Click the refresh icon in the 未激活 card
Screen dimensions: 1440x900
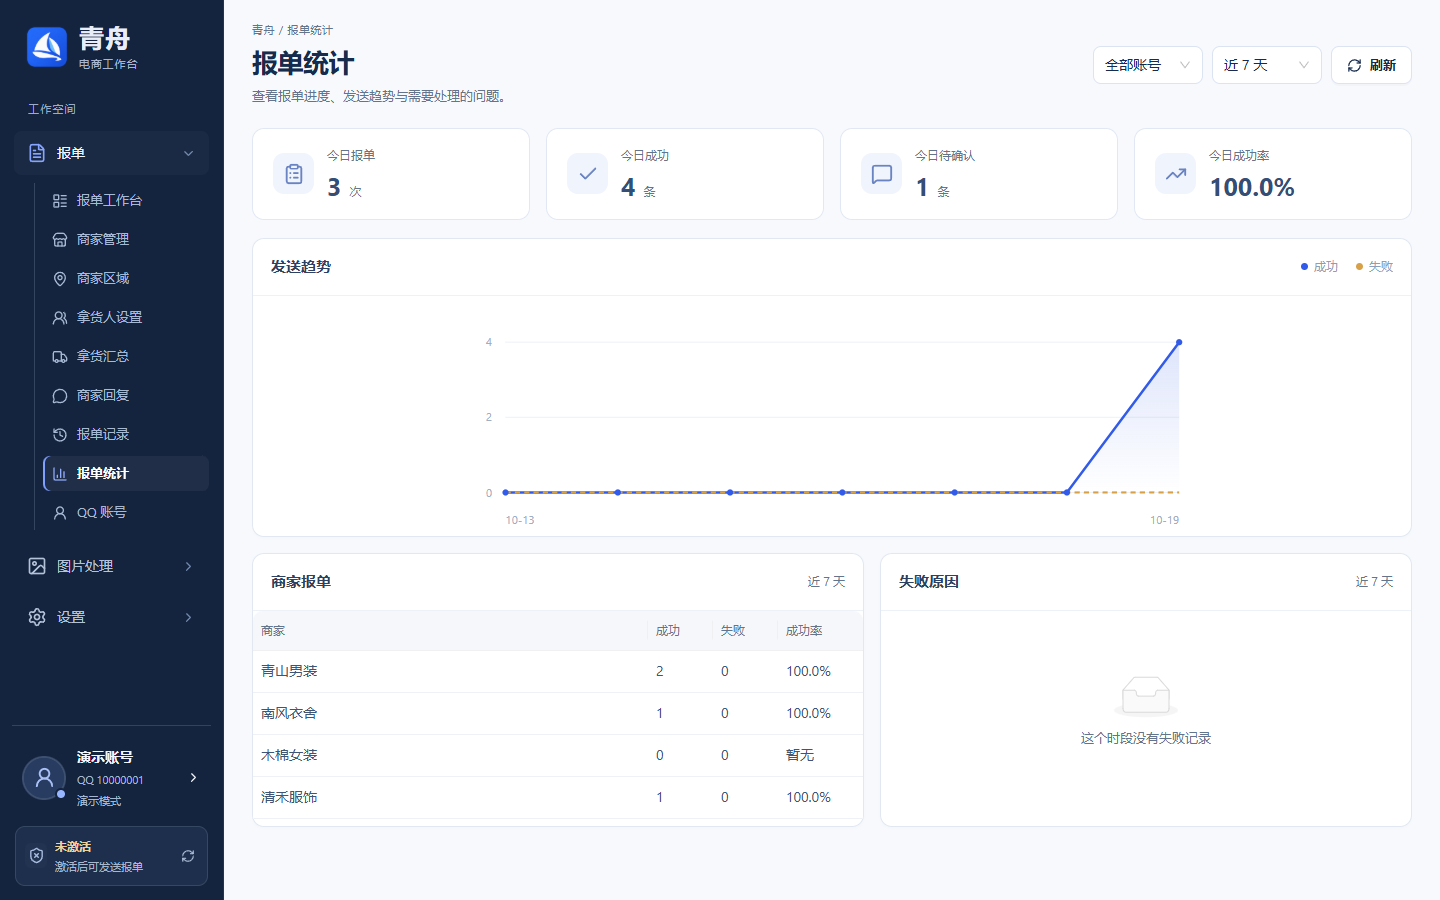188,856
